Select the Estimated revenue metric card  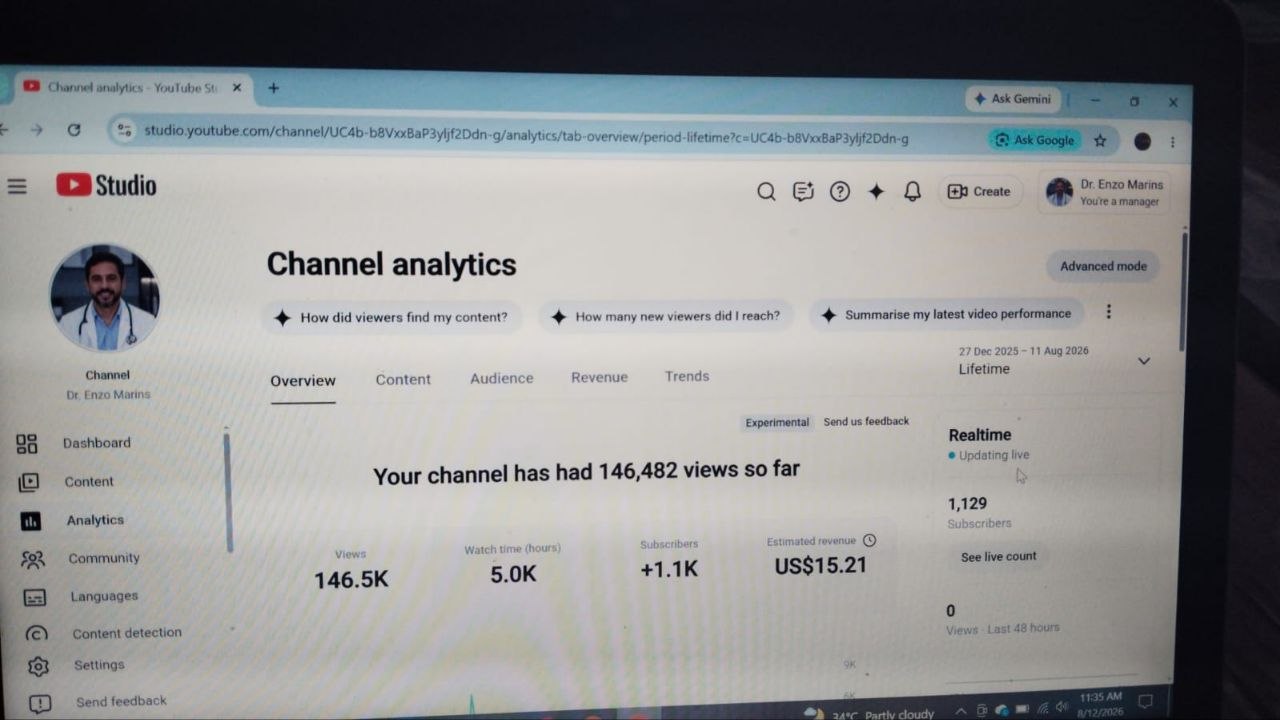tap(821, 556)
